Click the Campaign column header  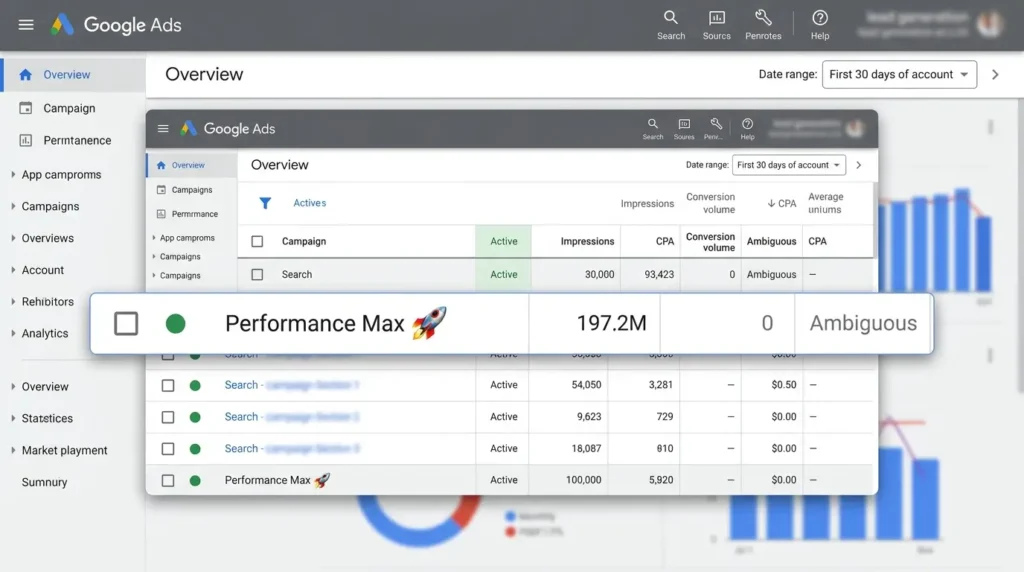coord(304,242)
